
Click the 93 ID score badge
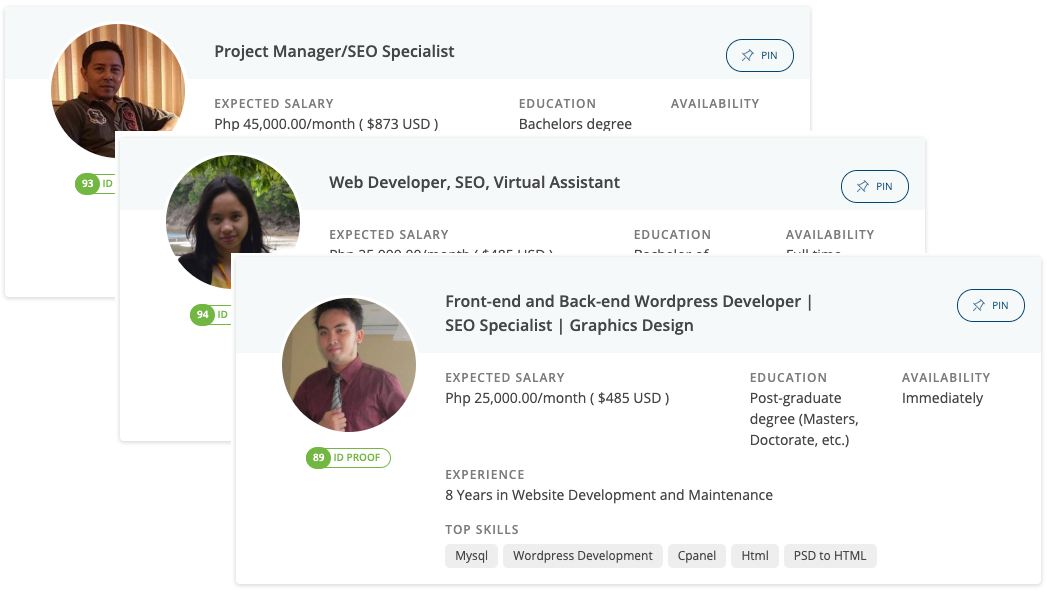coord(95,184)
